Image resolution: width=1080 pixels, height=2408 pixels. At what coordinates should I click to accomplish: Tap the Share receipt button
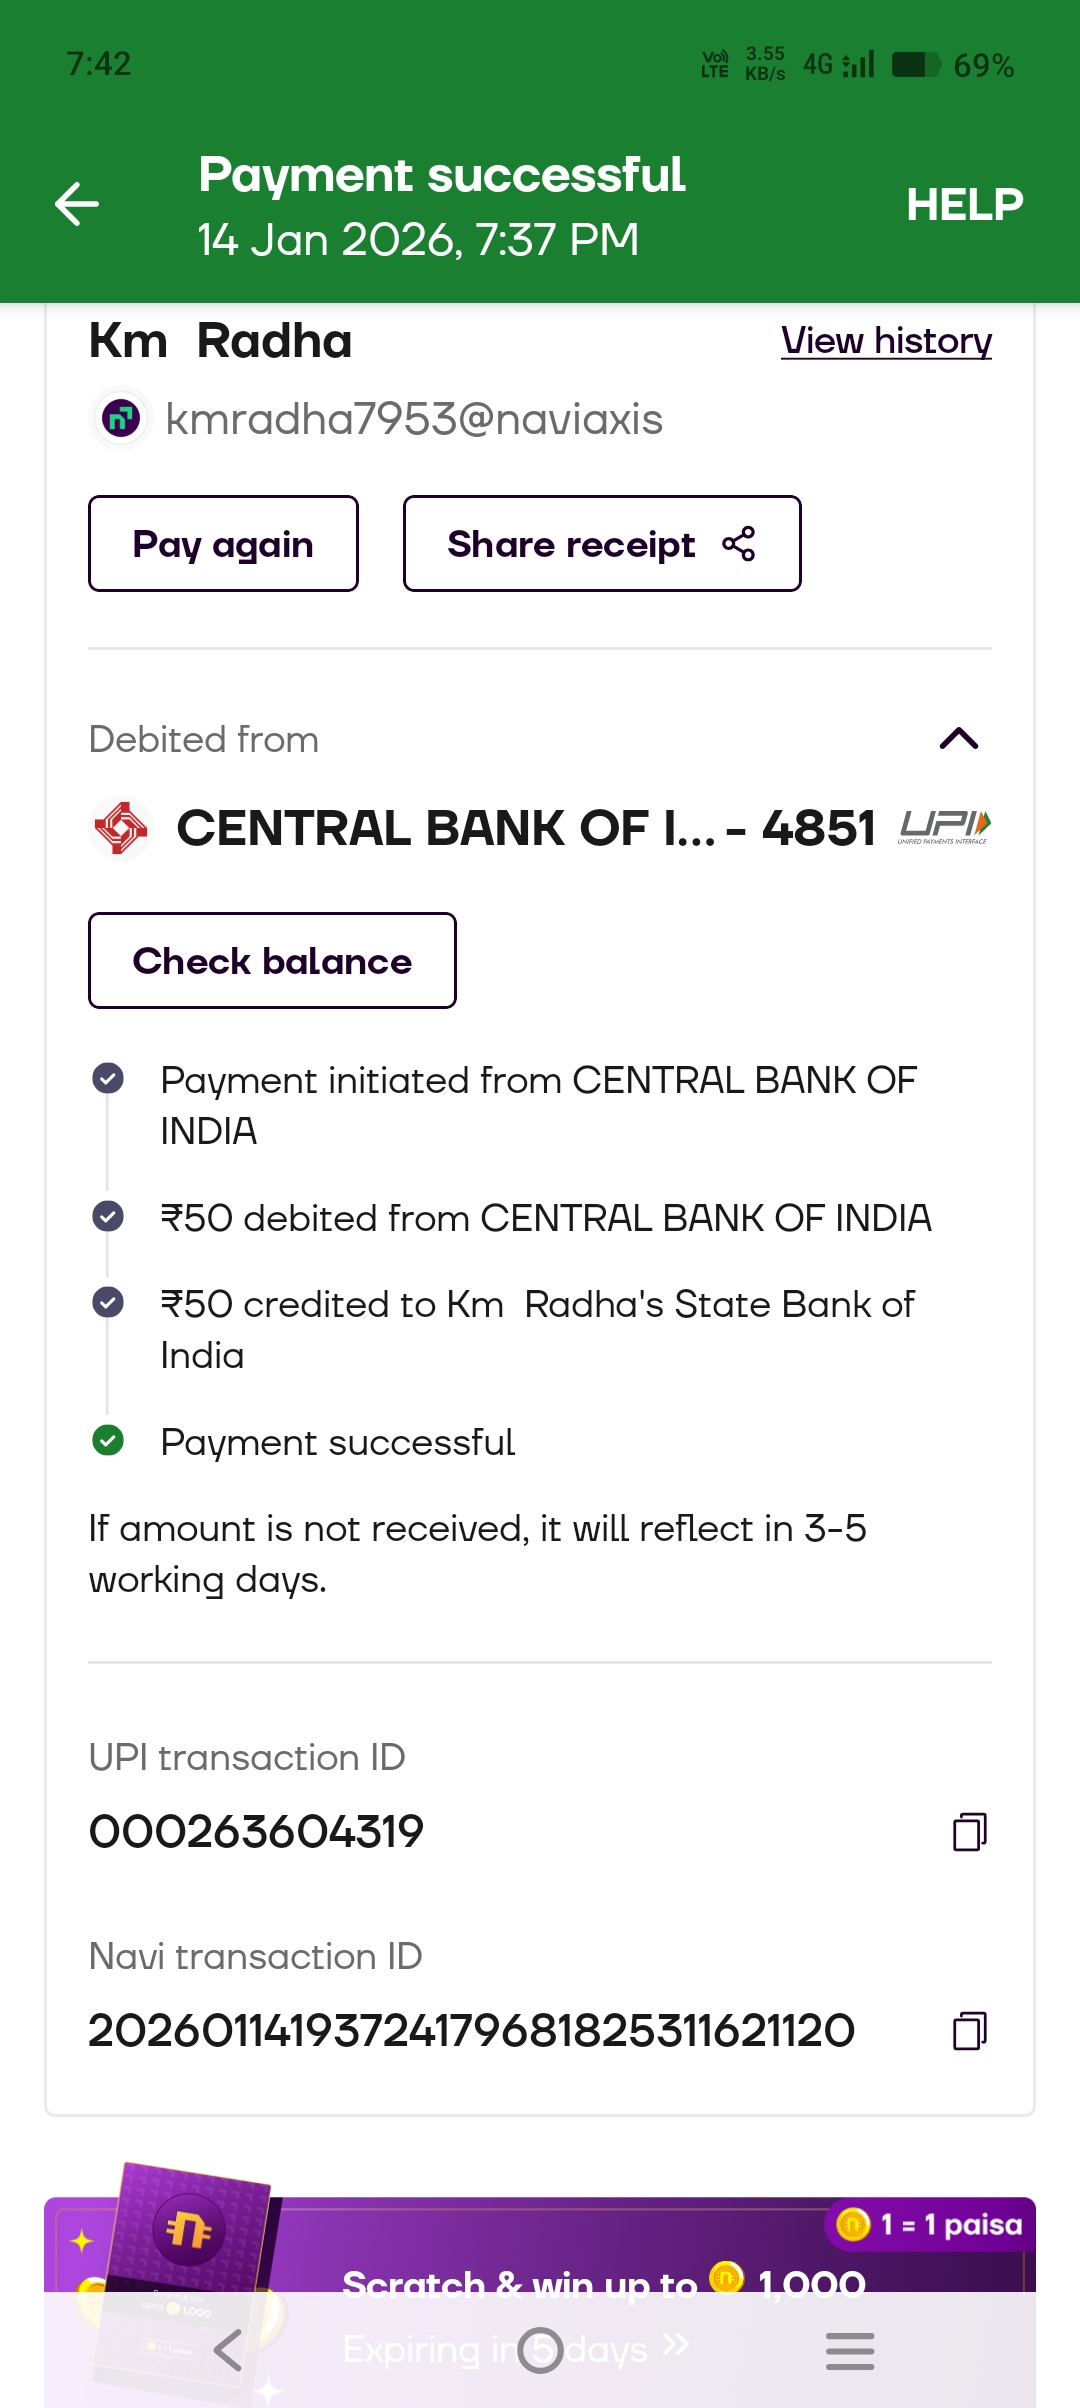[x=601, y=544]
